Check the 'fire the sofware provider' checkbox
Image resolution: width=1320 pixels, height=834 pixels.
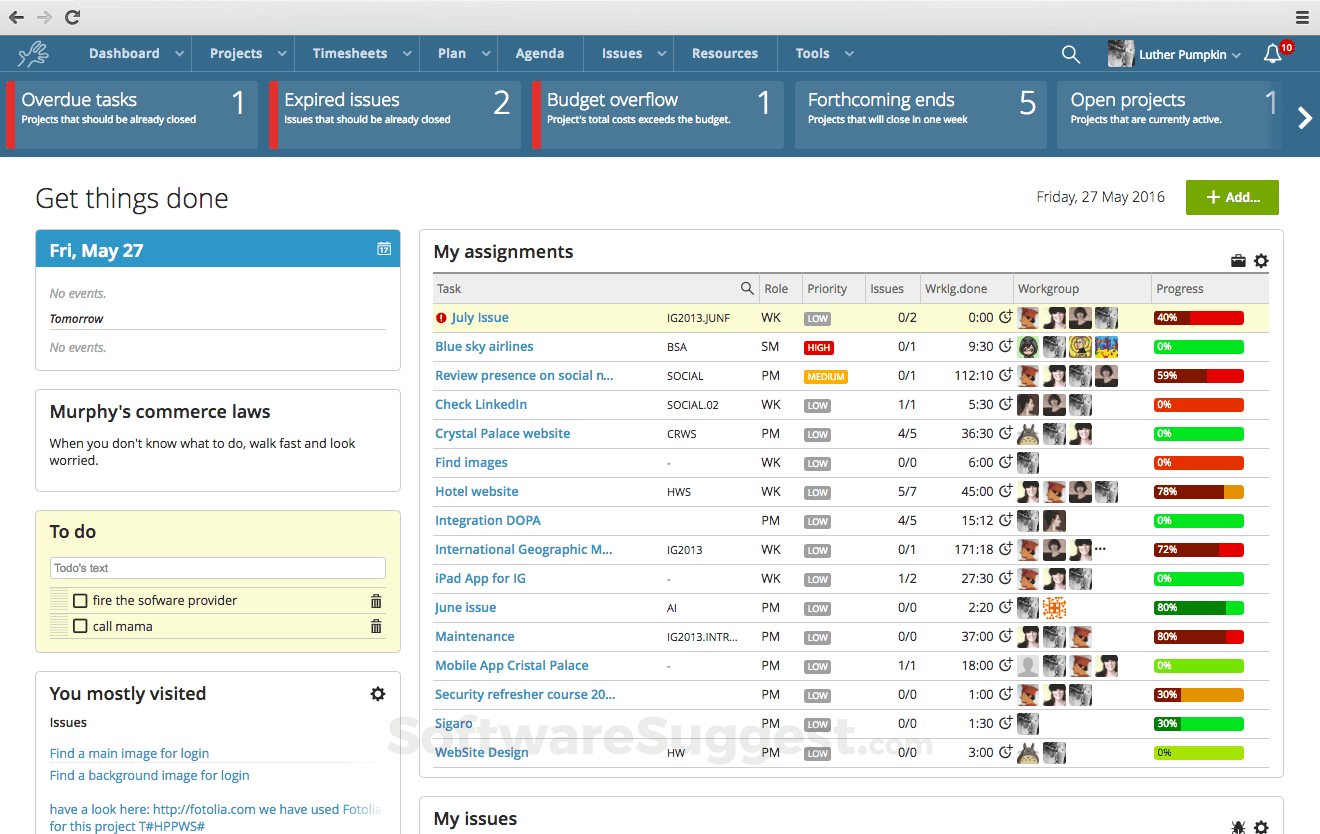click(81, 601)
